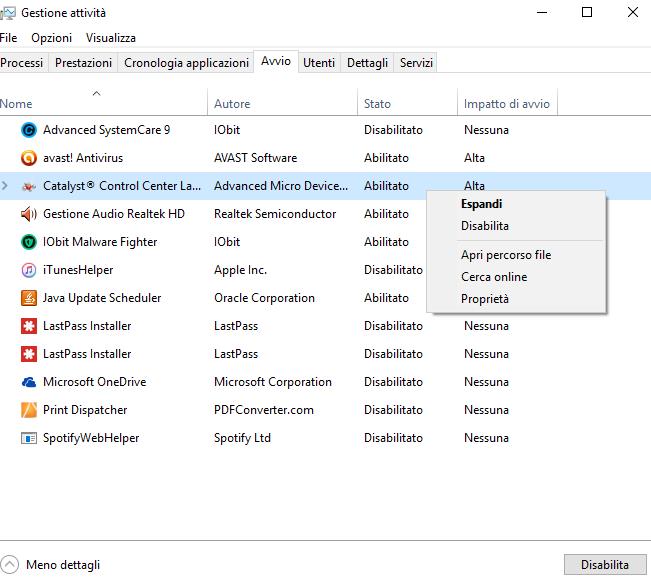The width and height of the screenshot is (651, 582).
Task: Click the Meno dettagli link
Action: click(63, 565)
